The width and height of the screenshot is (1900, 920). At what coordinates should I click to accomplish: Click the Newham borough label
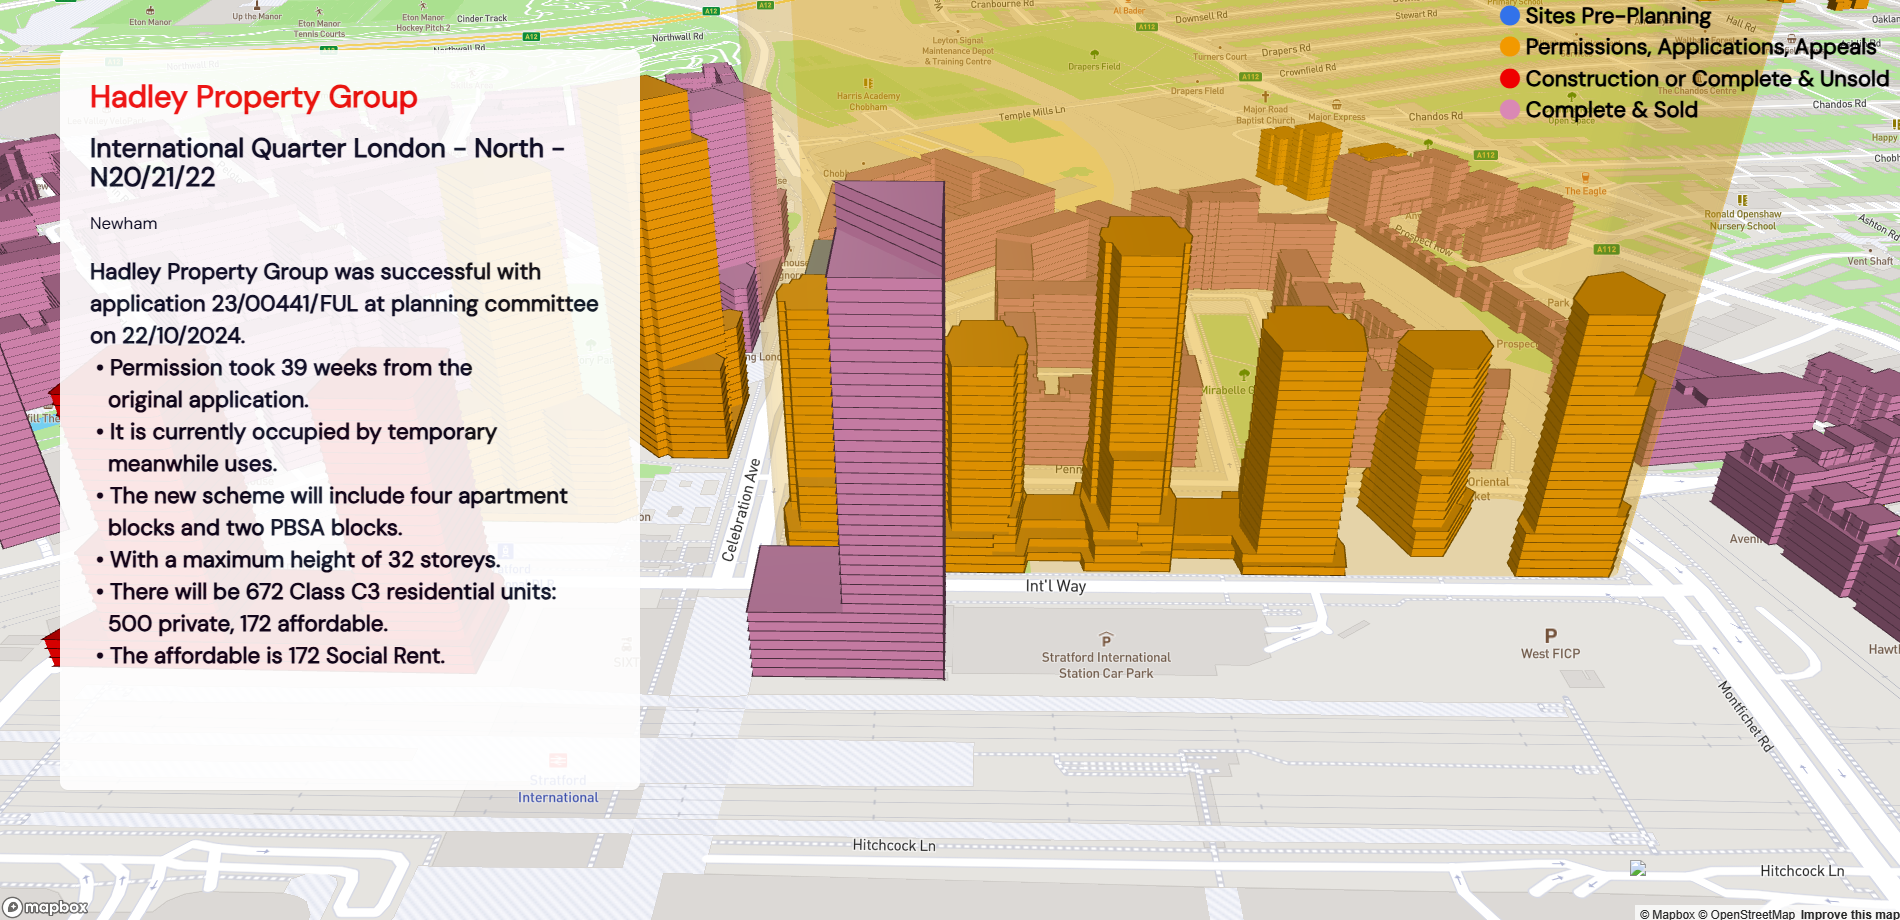click(123, 223)
